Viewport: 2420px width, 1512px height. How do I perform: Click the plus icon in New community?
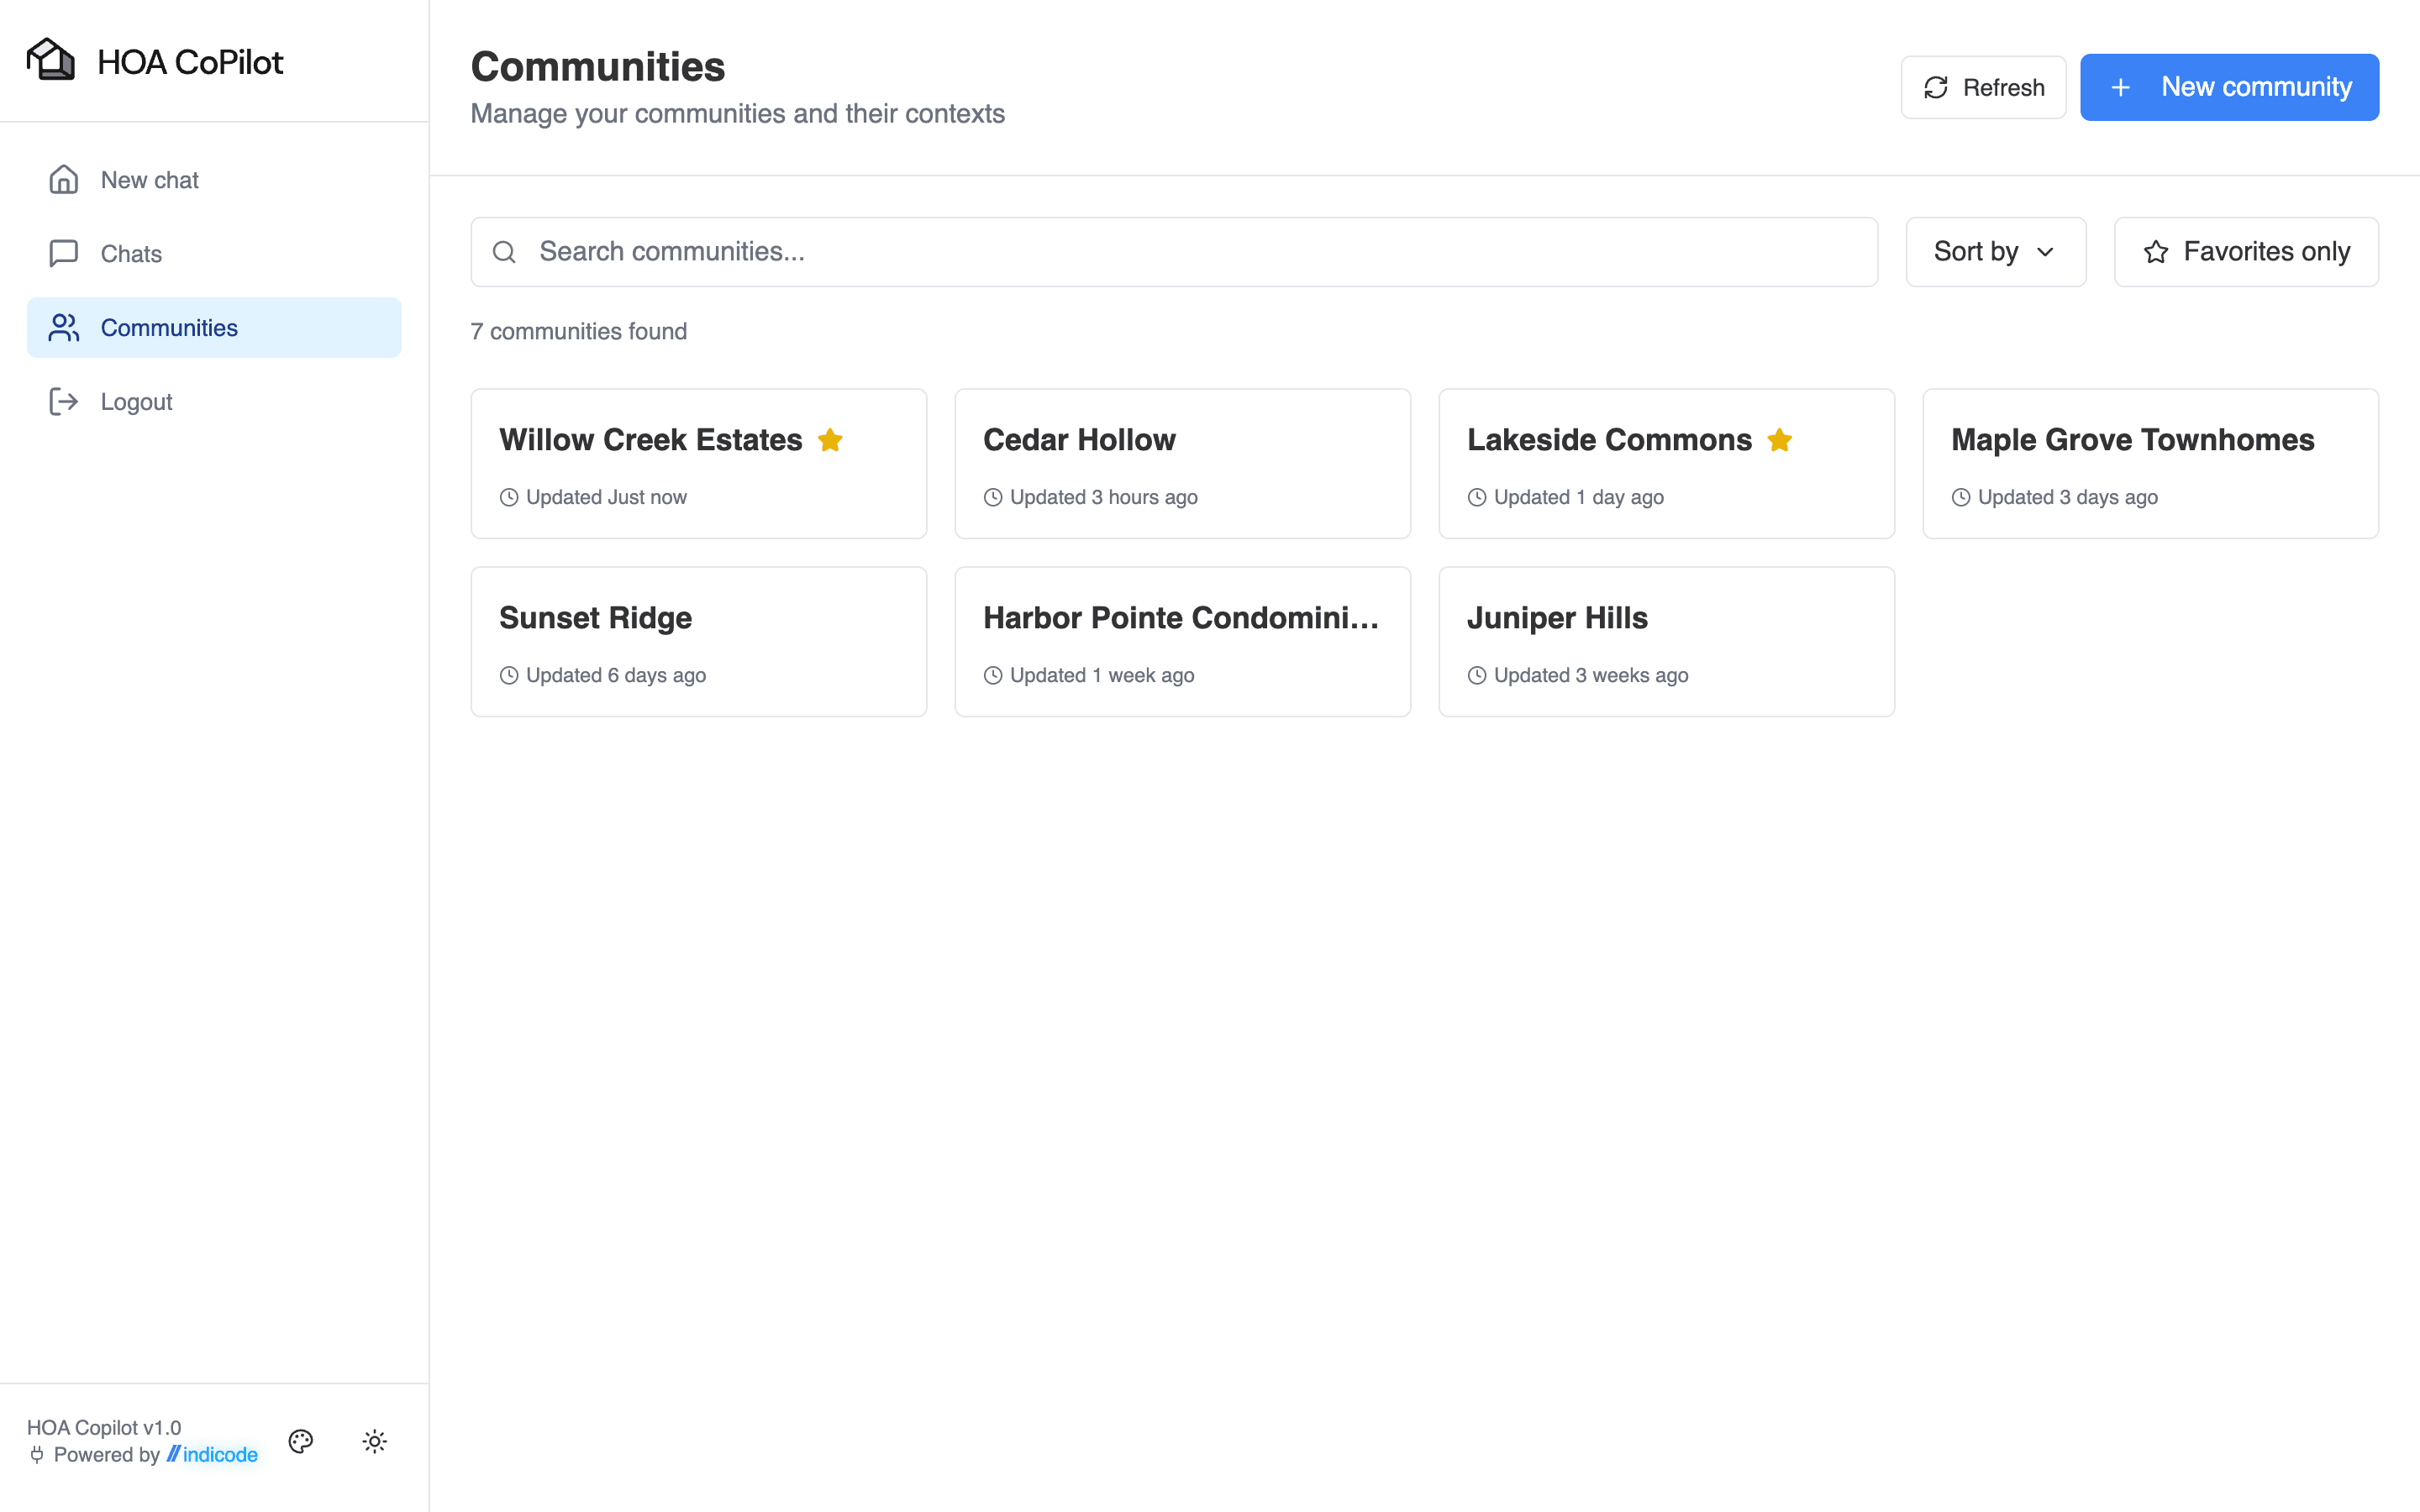(x=2120, y=88)
